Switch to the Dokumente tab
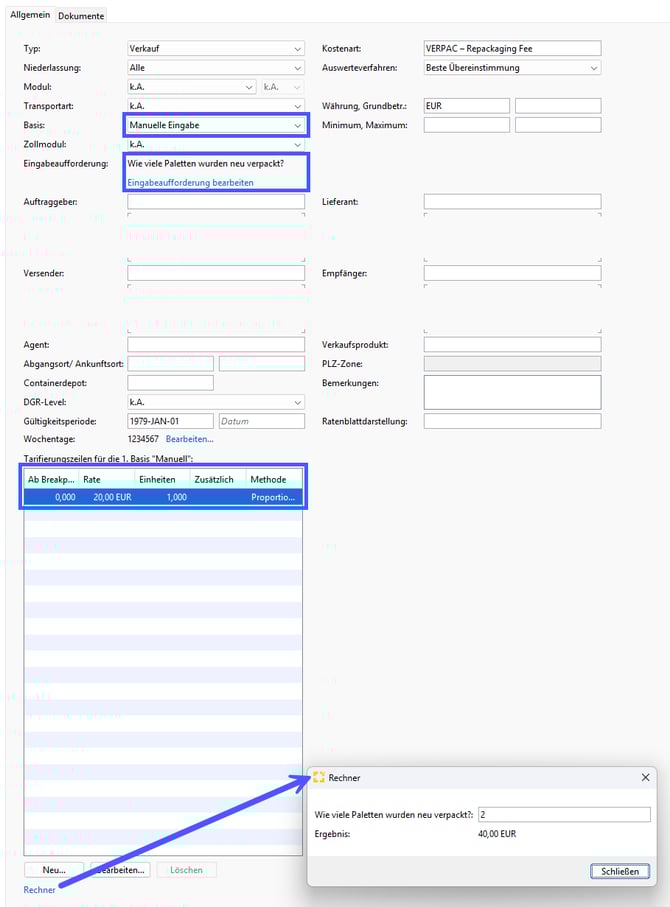The width and height of the screenshot is (670, 907). point(81,16)
